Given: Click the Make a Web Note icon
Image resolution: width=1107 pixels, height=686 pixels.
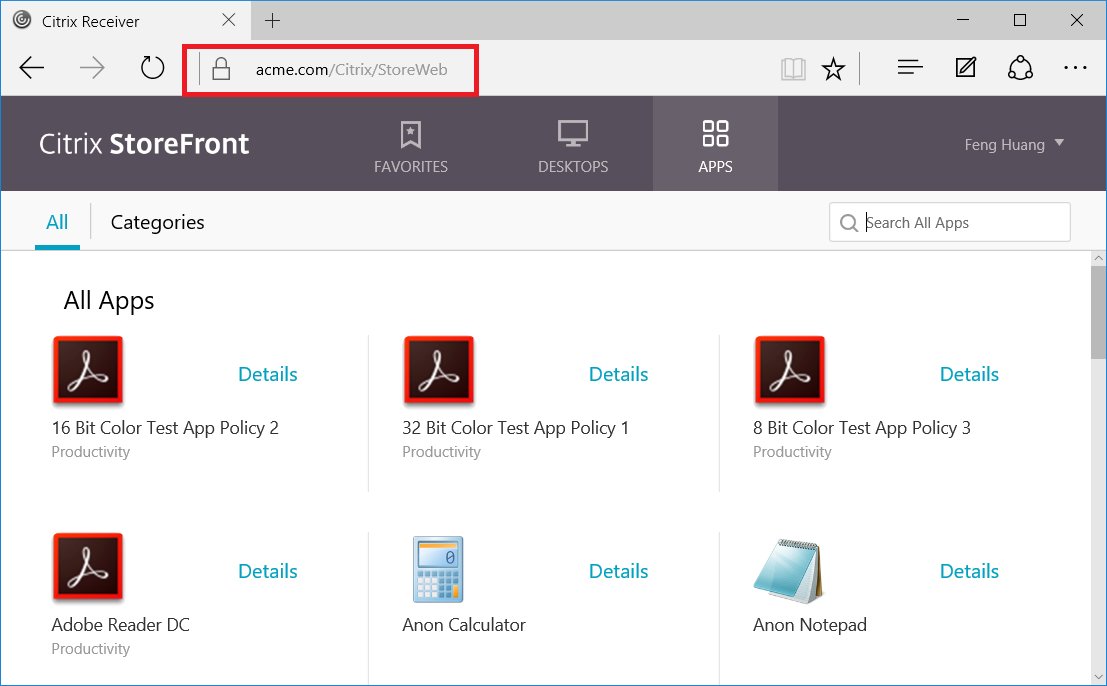Looking at the screenshot, I should (x=964, y=67).
